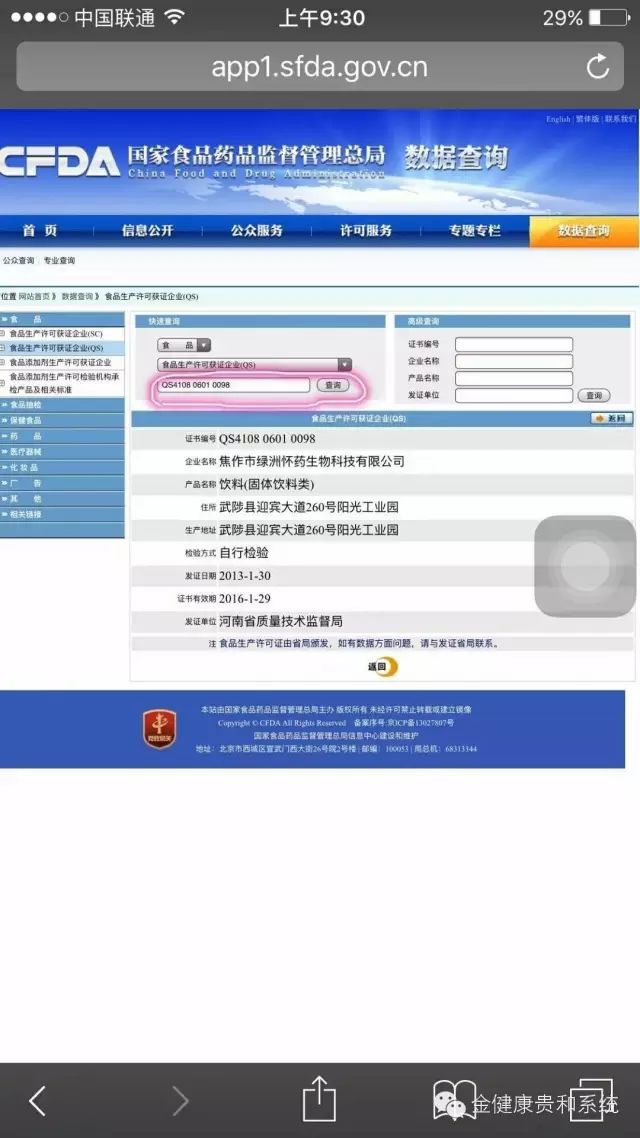This screenshot has height=1138, width=640.
Task: Expand the 广告 sidebar category
Action: pyautogui.click(x=62, y=483)
